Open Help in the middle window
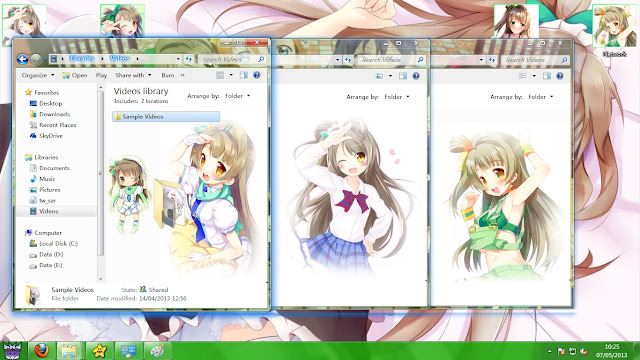The image size is (640, 360). [416, 76]
